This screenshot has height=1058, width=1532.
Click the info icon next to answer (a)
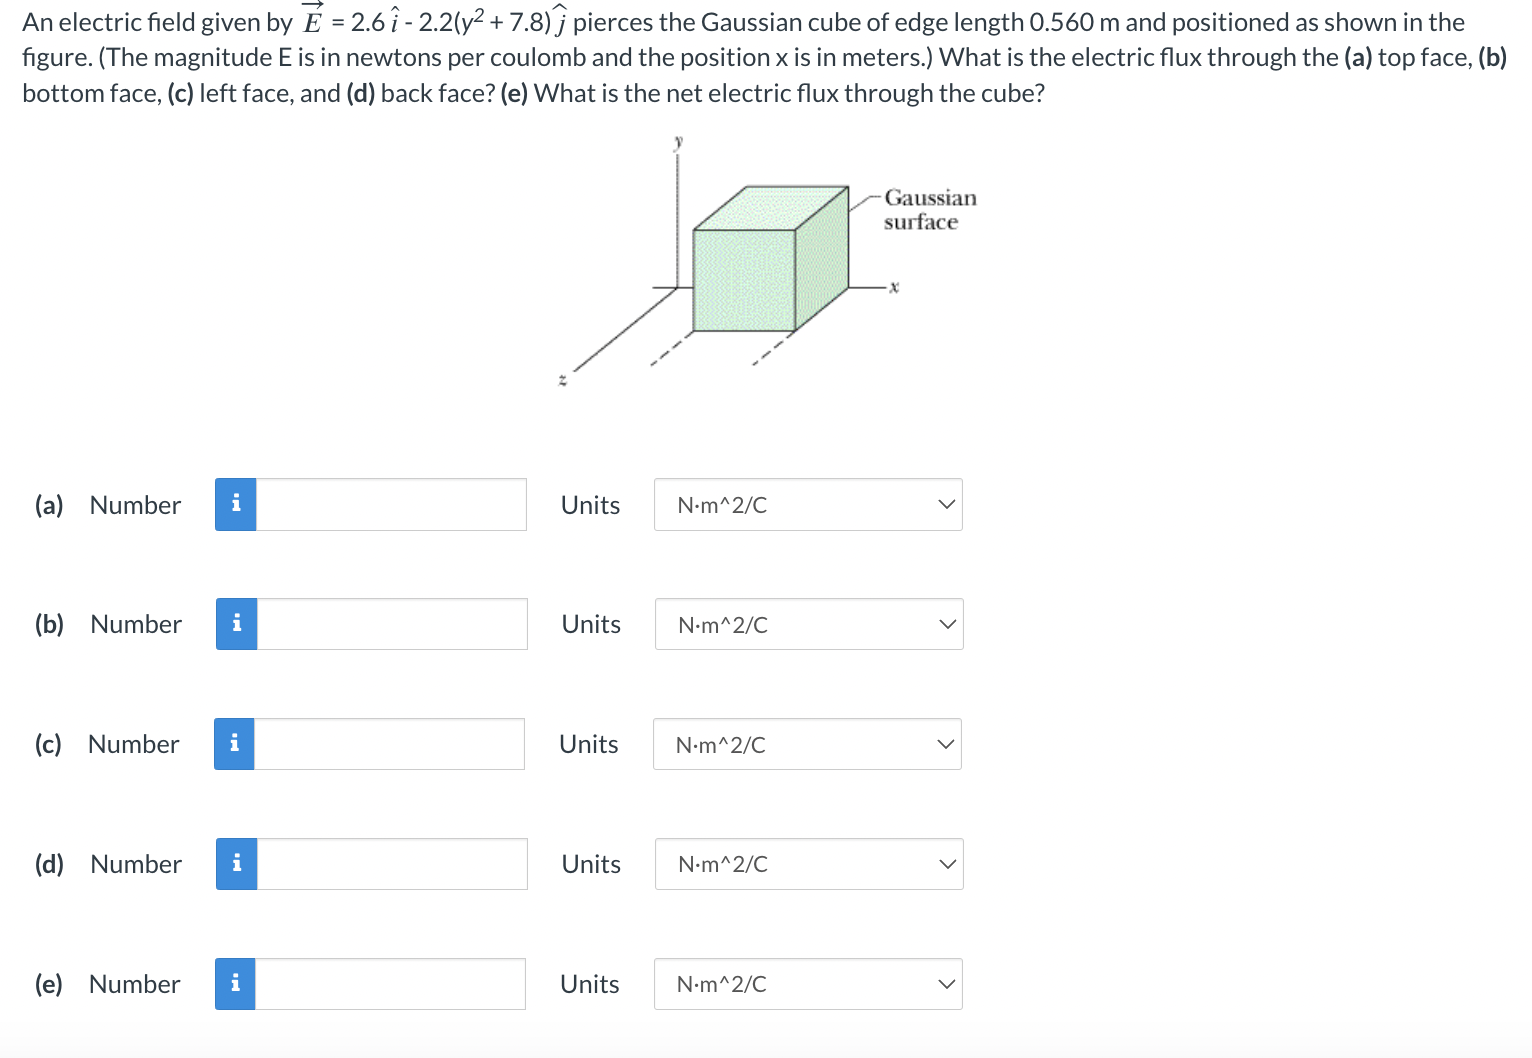pyautogui.click(x=235, y=504)
